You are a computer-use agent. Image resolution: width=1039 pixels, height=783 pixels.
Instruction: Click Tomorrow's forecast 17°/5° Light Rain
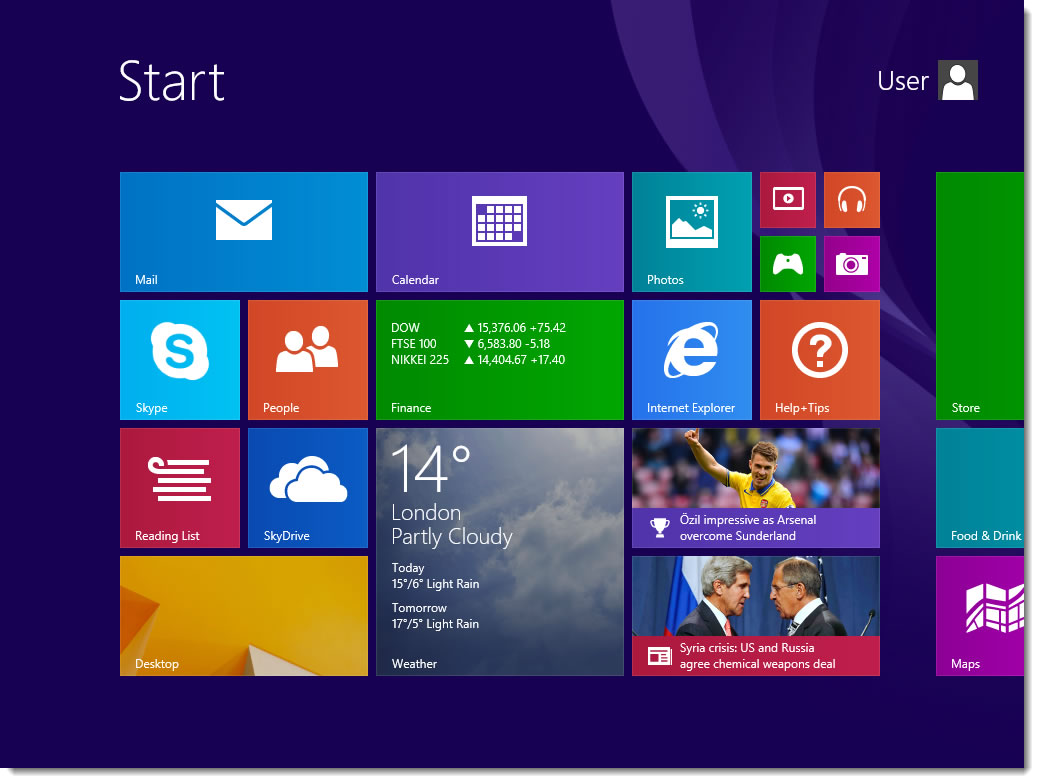(x=435, y=623)
